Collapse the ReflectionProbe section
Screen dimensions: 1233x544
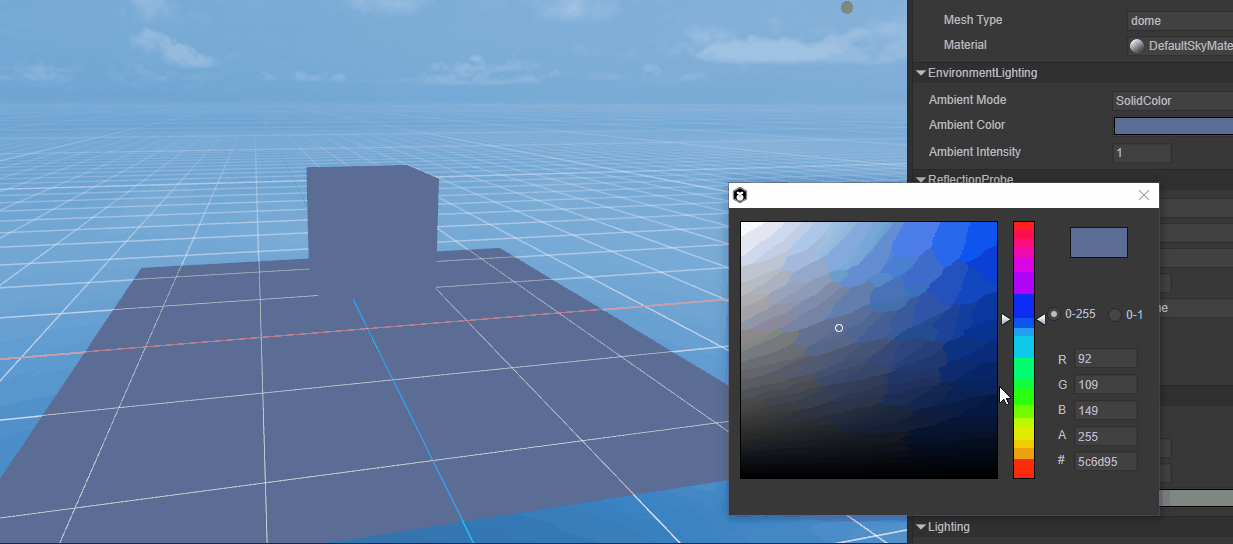point(921,180)
